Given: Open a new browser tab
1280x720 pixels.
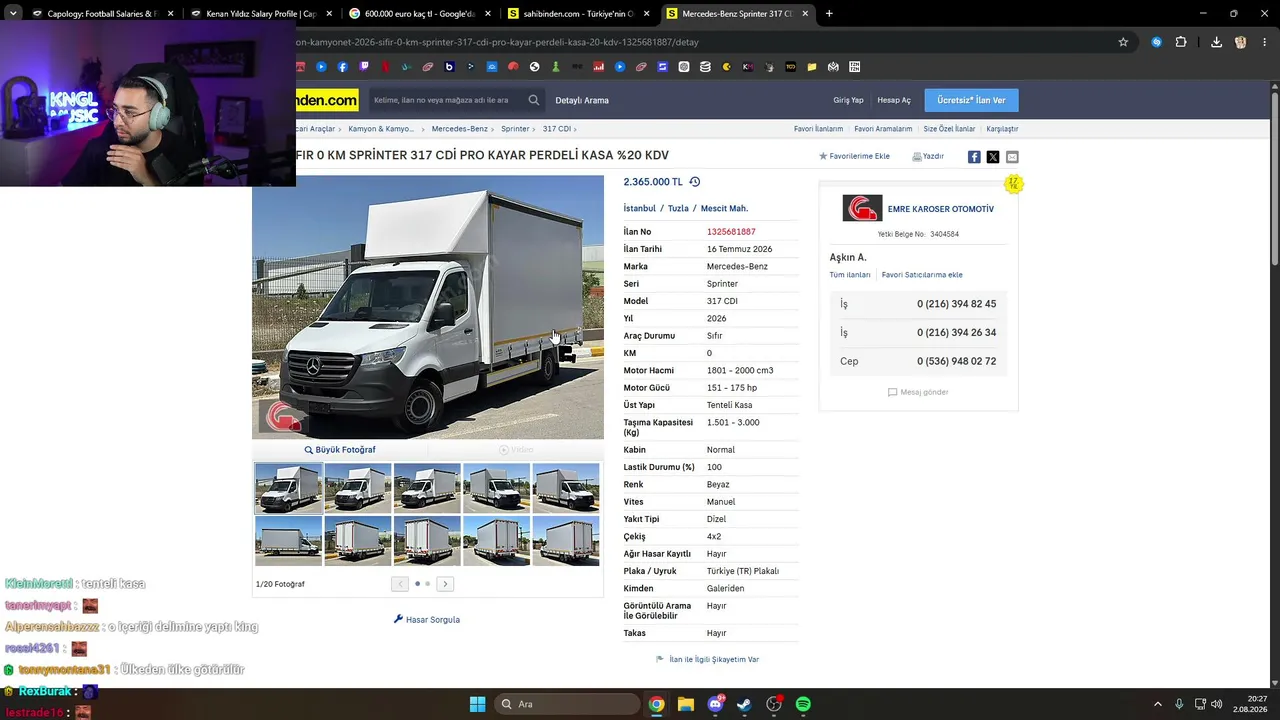Looking at the screenshot, I should (x=829, y=14).
